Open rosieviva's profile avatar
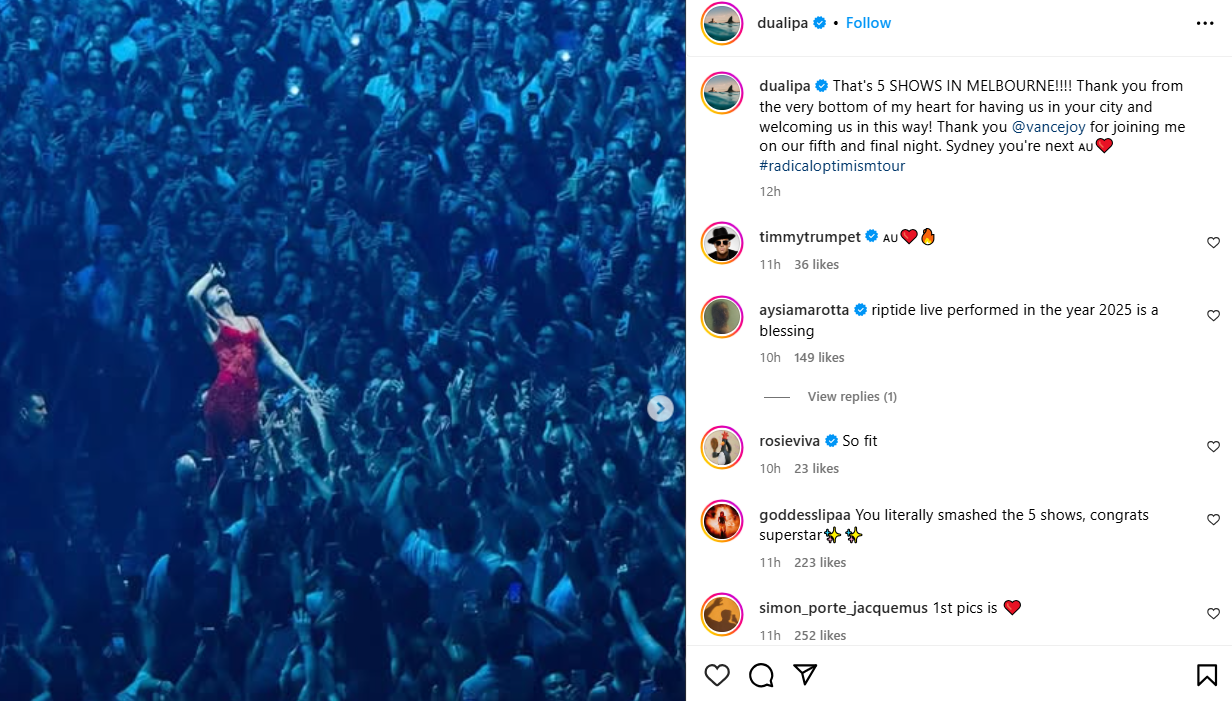 coord(722,447)
